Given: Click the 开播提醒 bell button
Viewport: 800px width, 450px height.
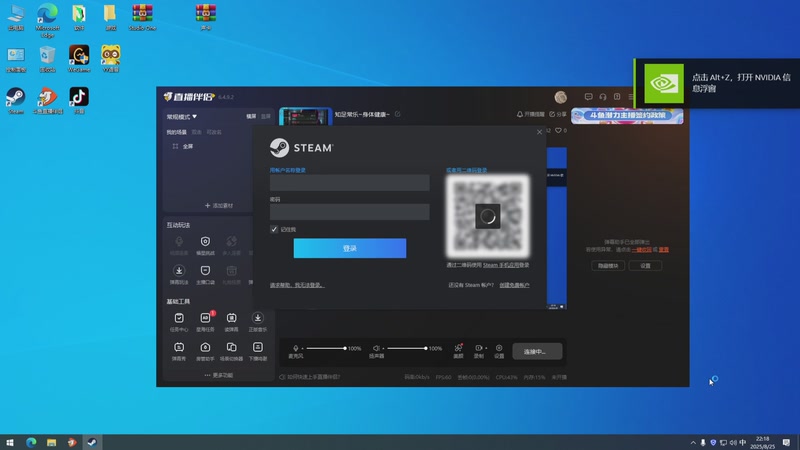Looking at the screenshot, I should pos(531,114).
